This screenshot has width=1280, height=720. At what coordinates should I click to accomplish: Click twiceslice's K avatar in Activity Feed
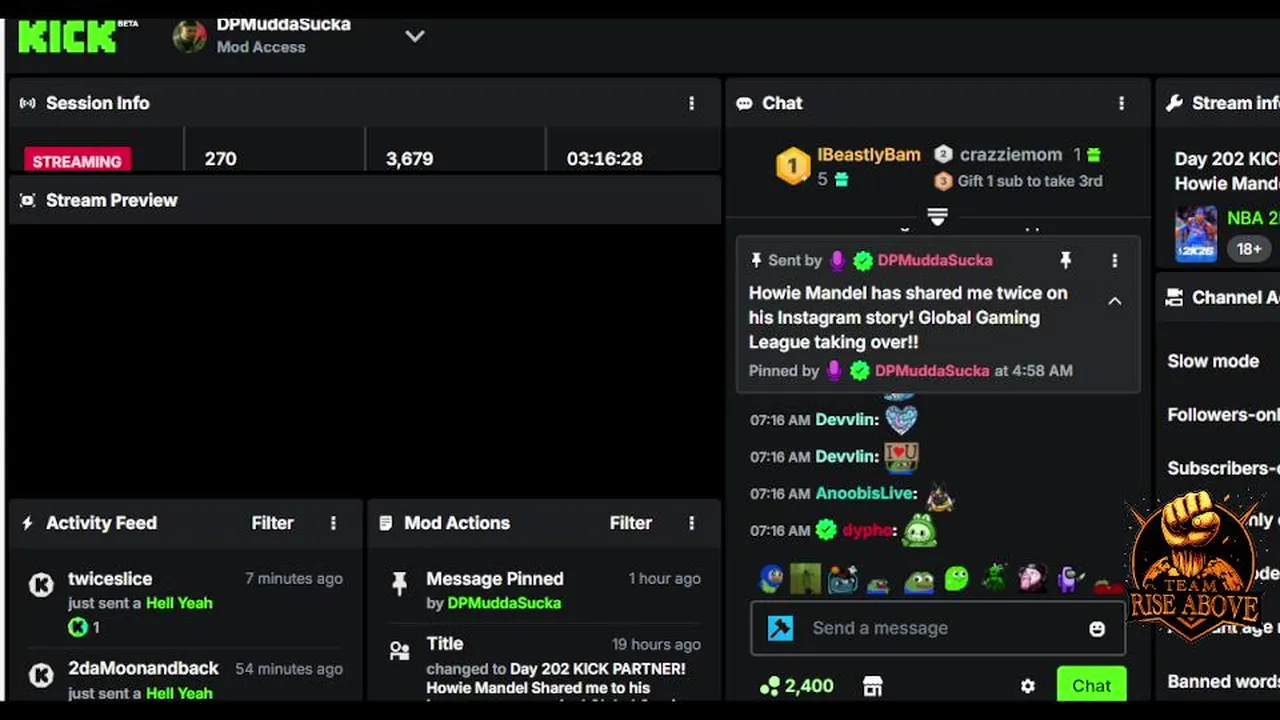tap(41, 585)
